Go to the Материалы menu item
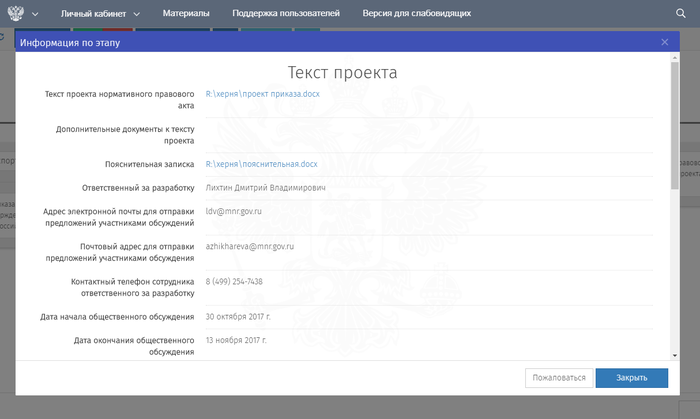The height and width of the screenshot is (419, 700). point(186,14)
